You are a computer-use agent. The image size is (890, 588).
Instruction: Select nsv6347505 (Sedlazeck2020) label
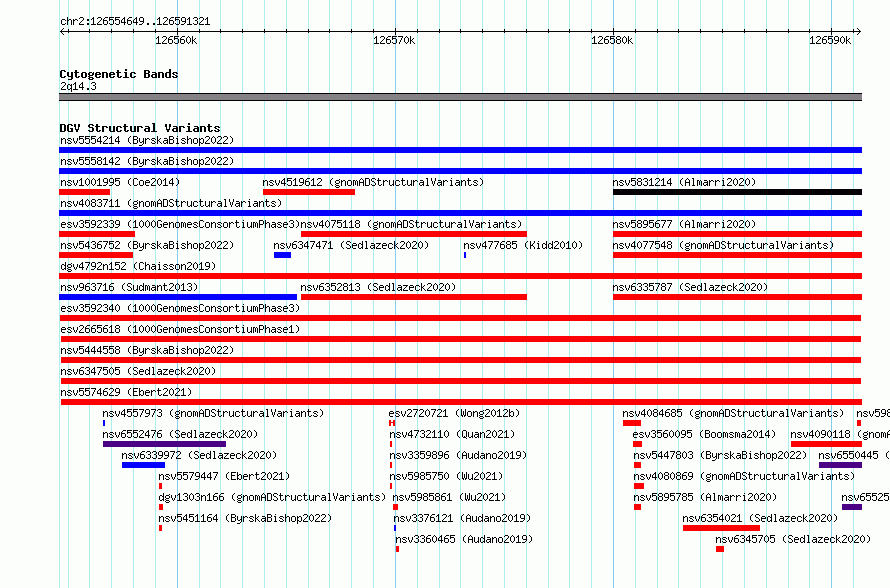coord(138,371)
